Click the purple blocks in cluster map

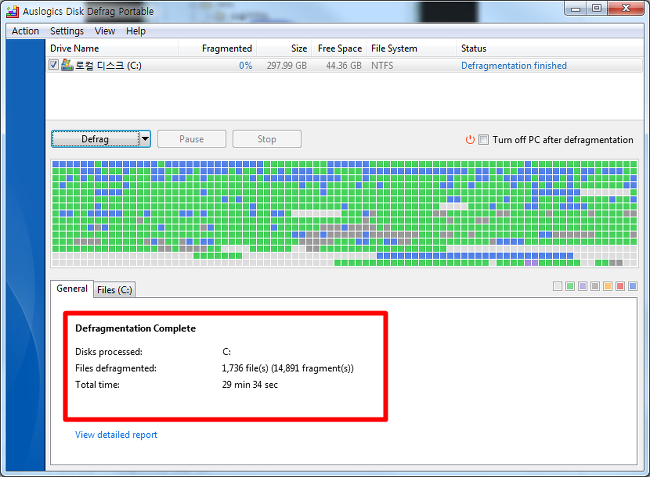(x=531, y=263)
